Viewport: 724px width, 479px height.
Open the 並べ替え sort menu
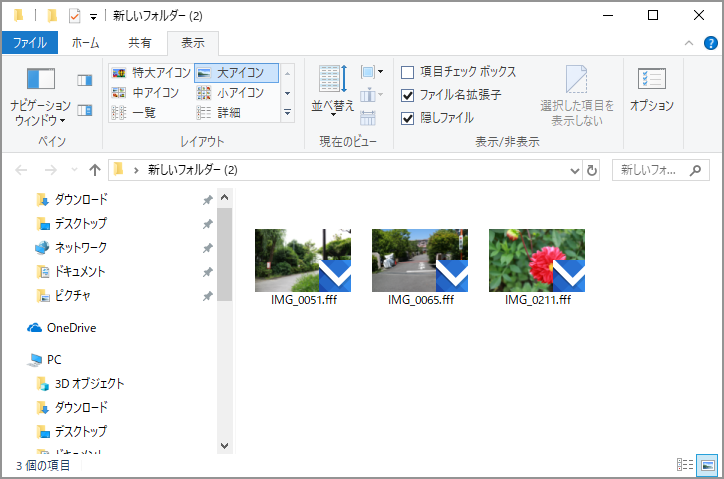click(332, 90)
